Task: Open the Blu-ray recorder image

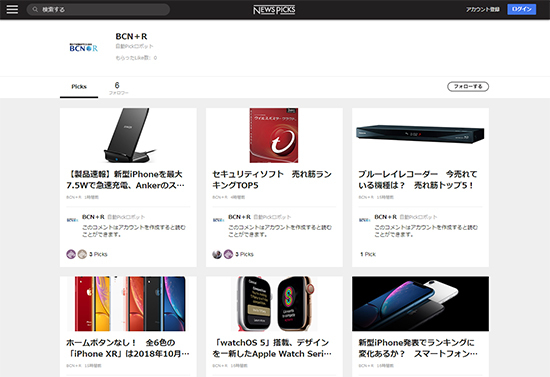Action: (x=420, y=135)
